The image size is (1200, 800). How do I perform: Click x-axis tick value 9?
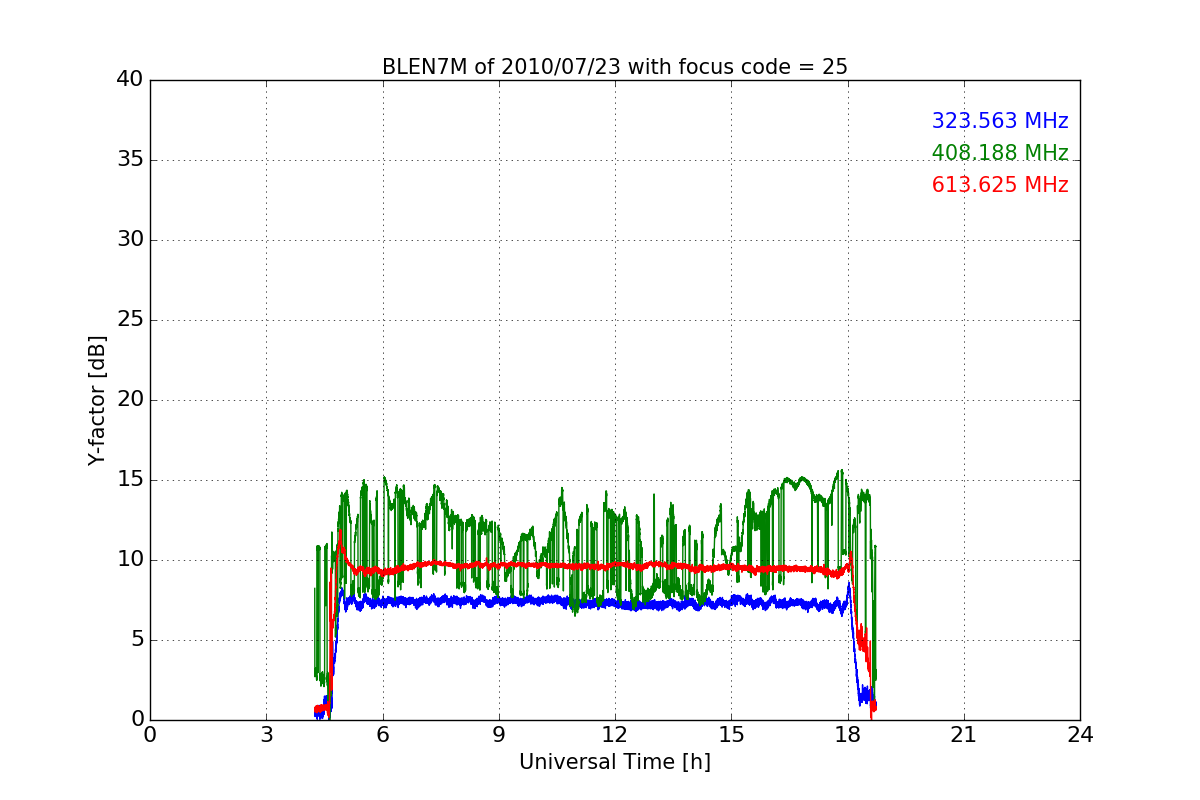click(499, 735)
